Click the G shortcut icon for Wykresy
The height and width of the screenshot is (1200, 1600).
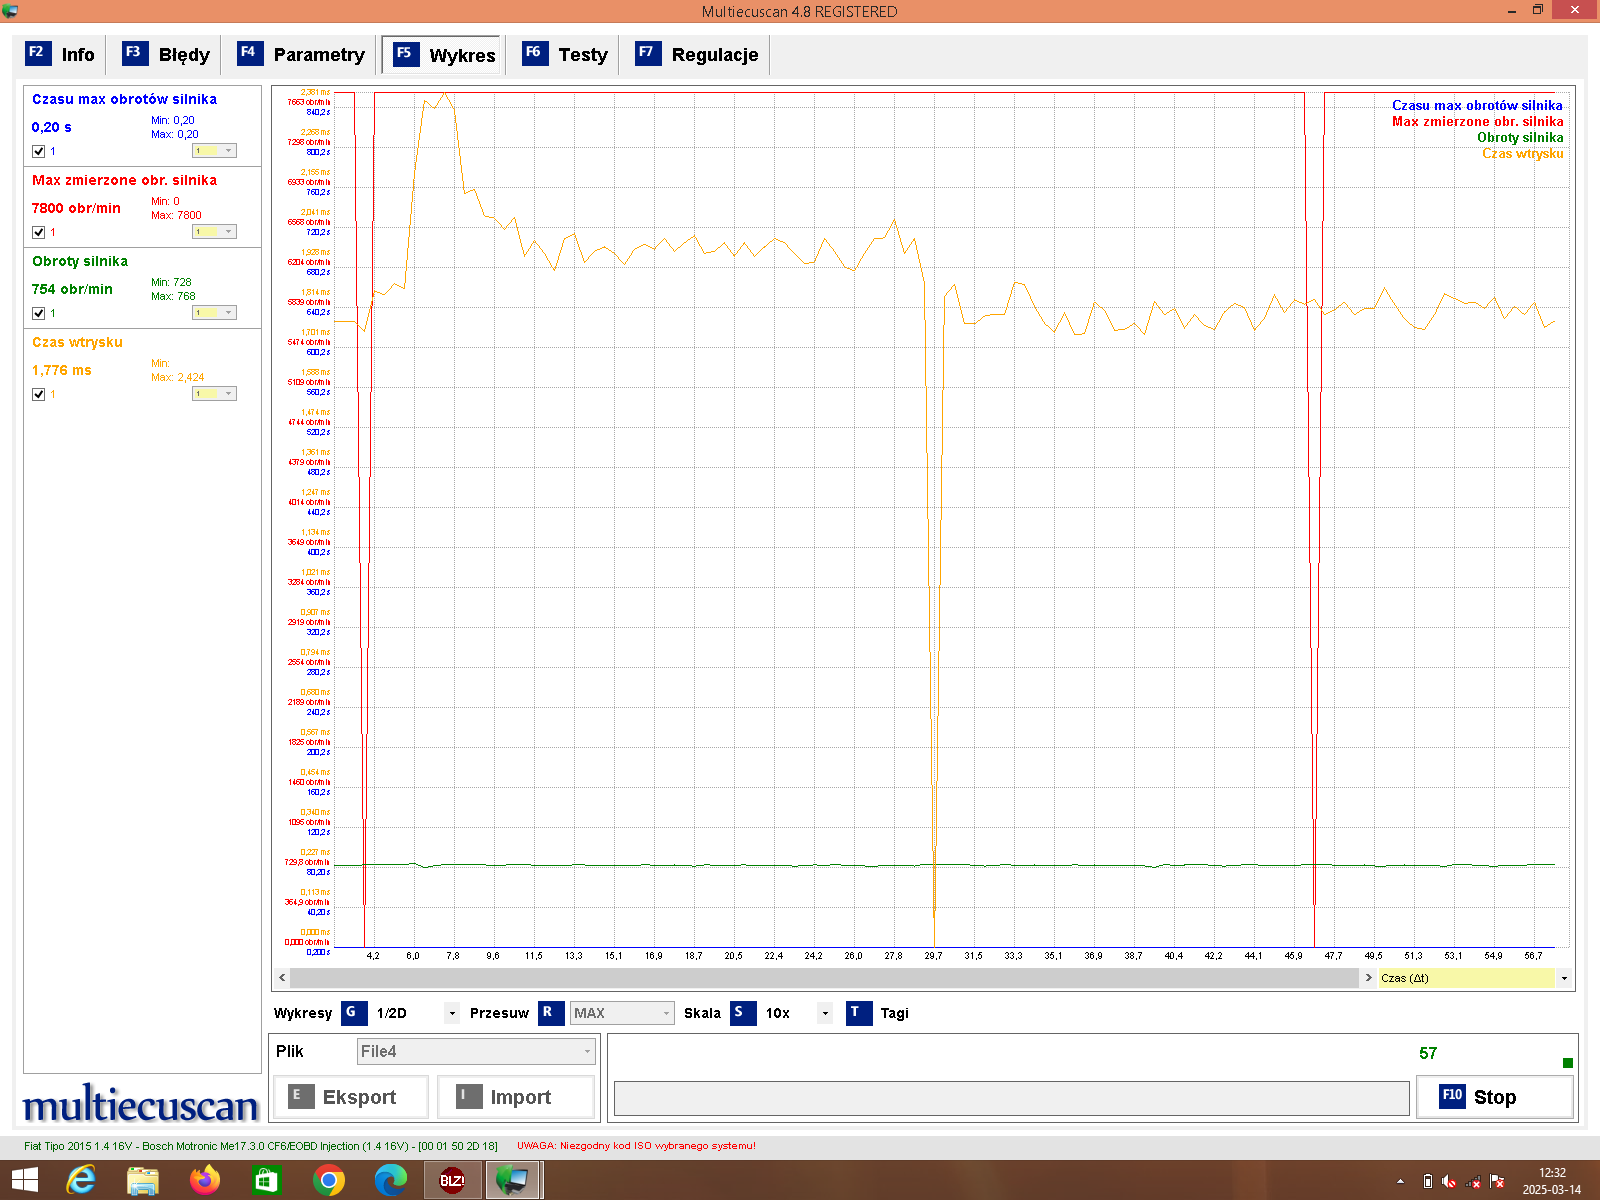(353, 1013)
